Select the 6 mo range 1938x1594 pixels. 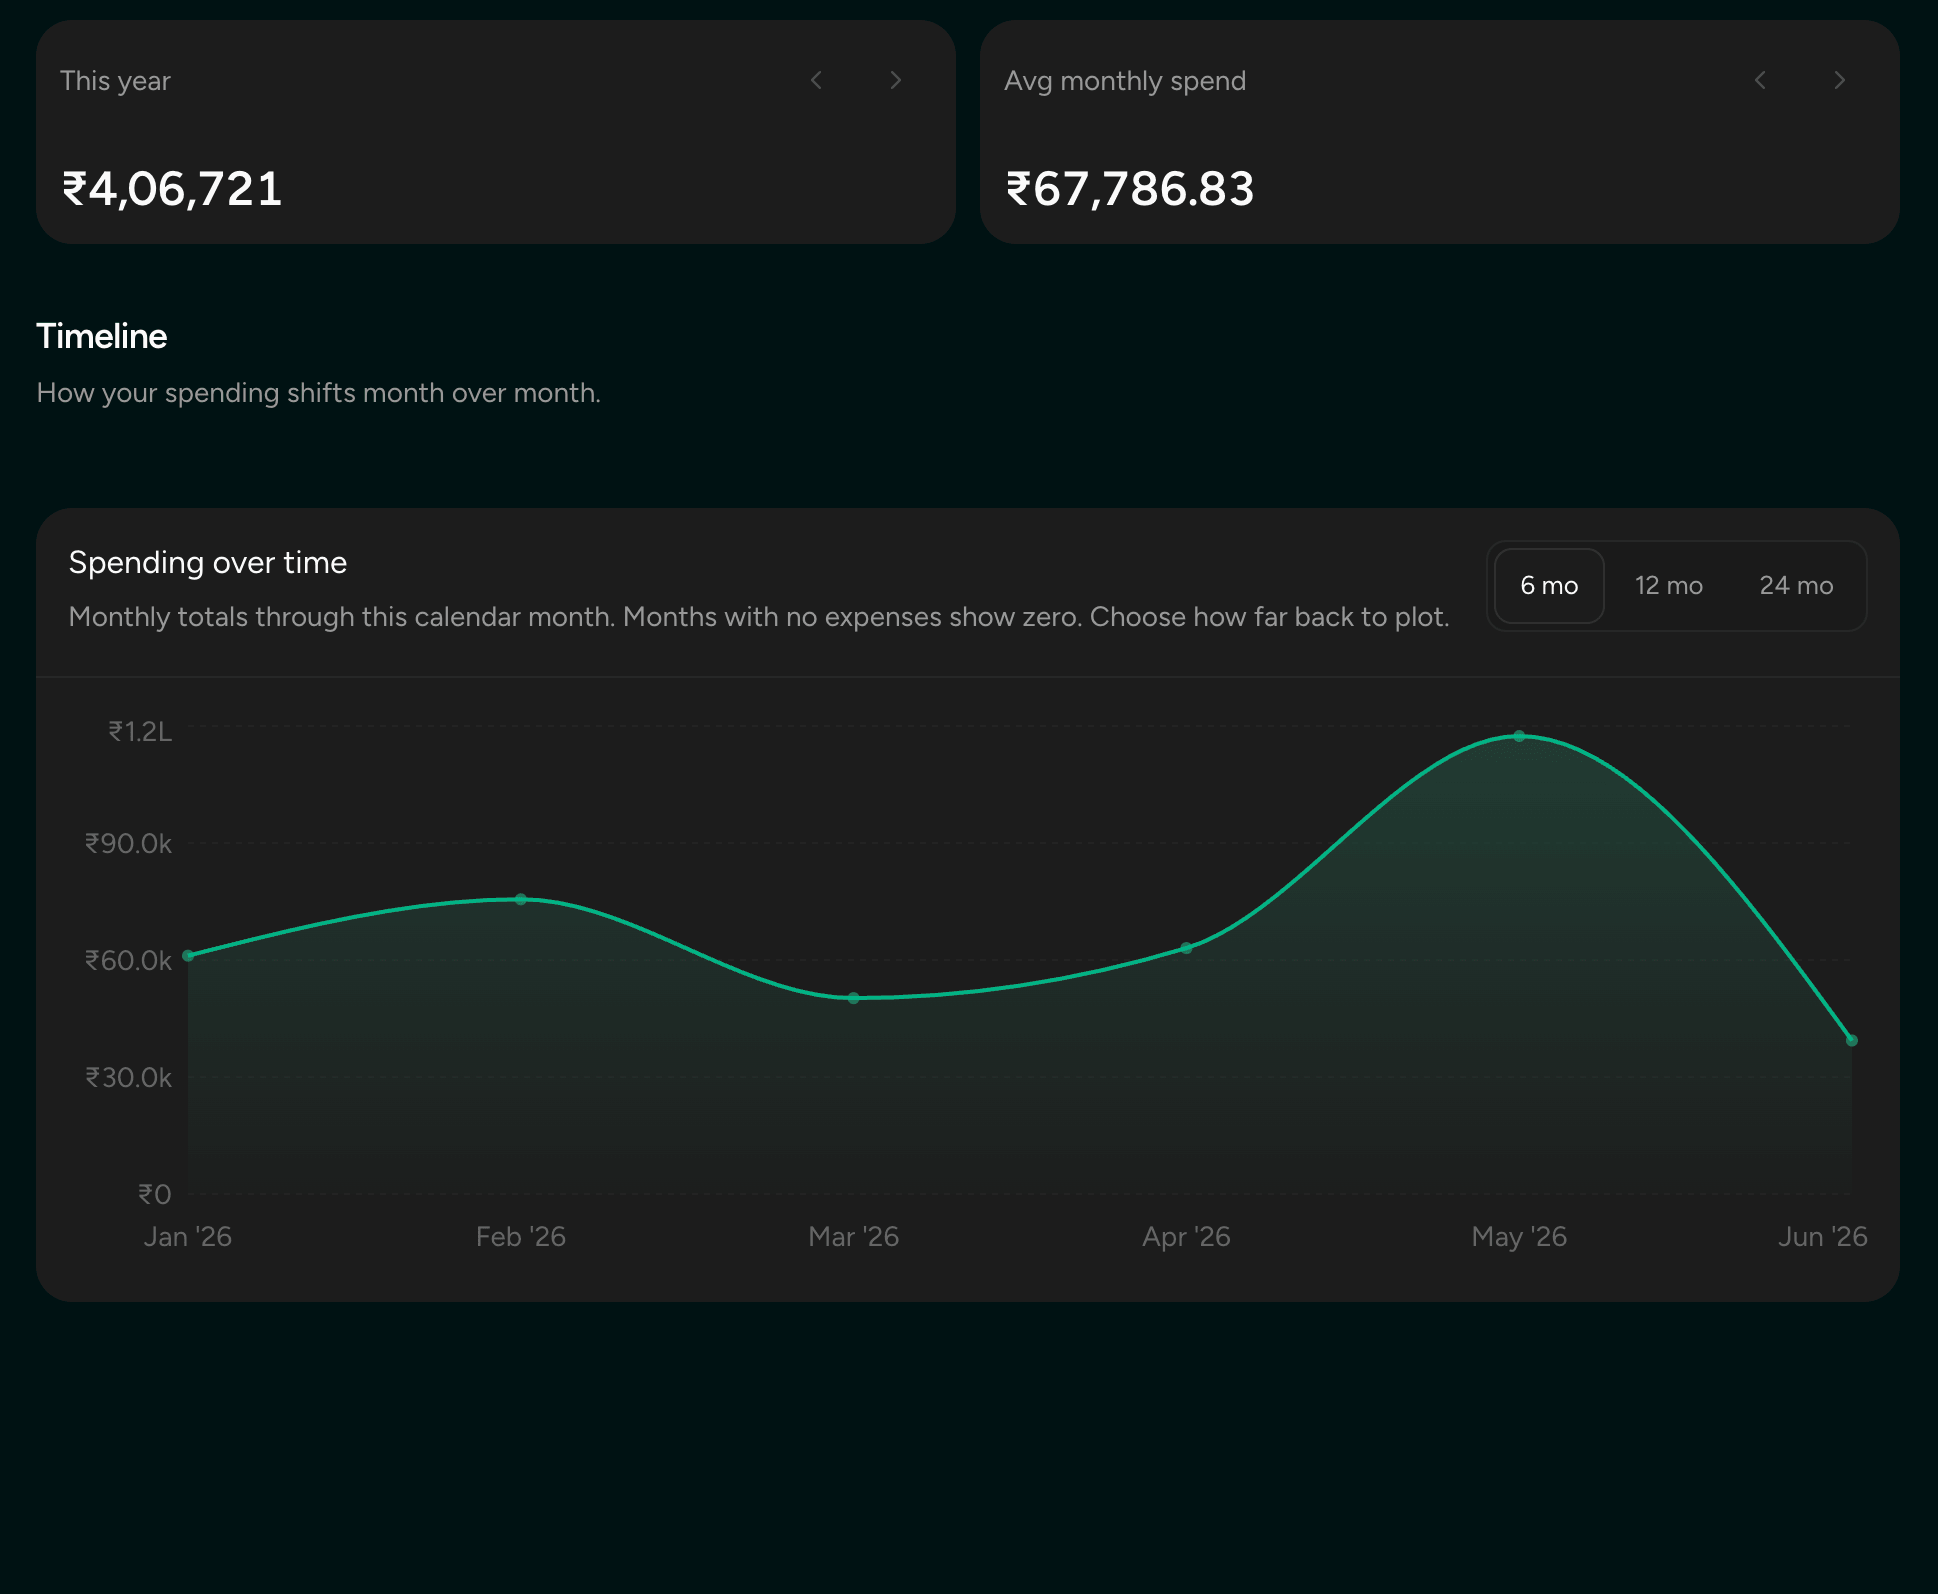coord(1549,586)
